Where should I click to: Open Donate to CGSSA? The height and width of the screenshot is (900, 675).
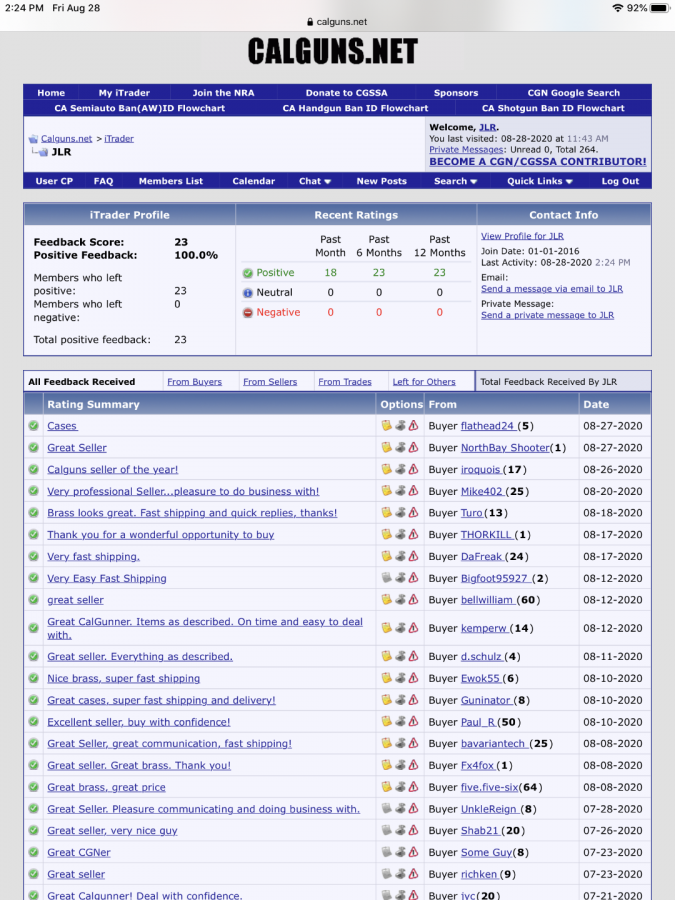[346, 92]
